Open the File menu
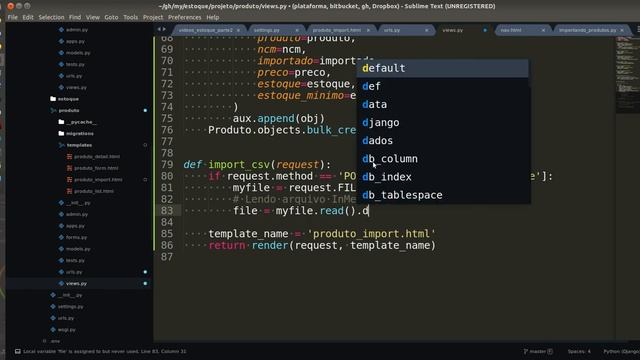Image resolution: width=640 pixels, height=360 pixels. 13,17
